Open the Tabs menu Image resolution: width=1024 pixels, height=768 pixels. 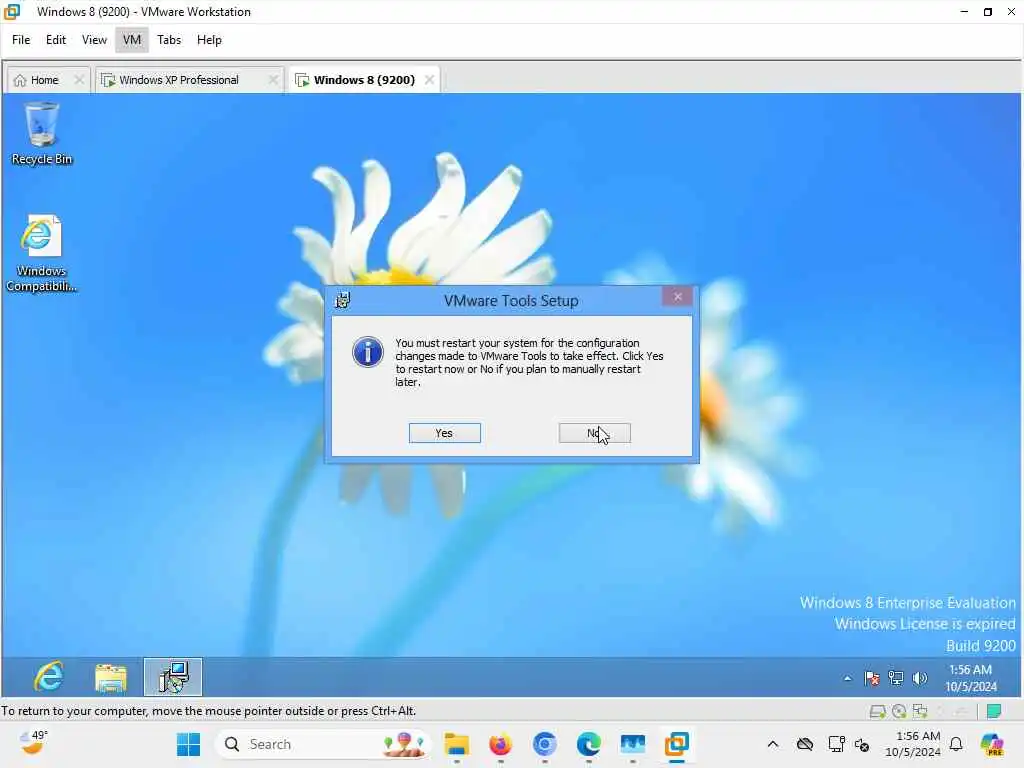(x=169, y=40)
